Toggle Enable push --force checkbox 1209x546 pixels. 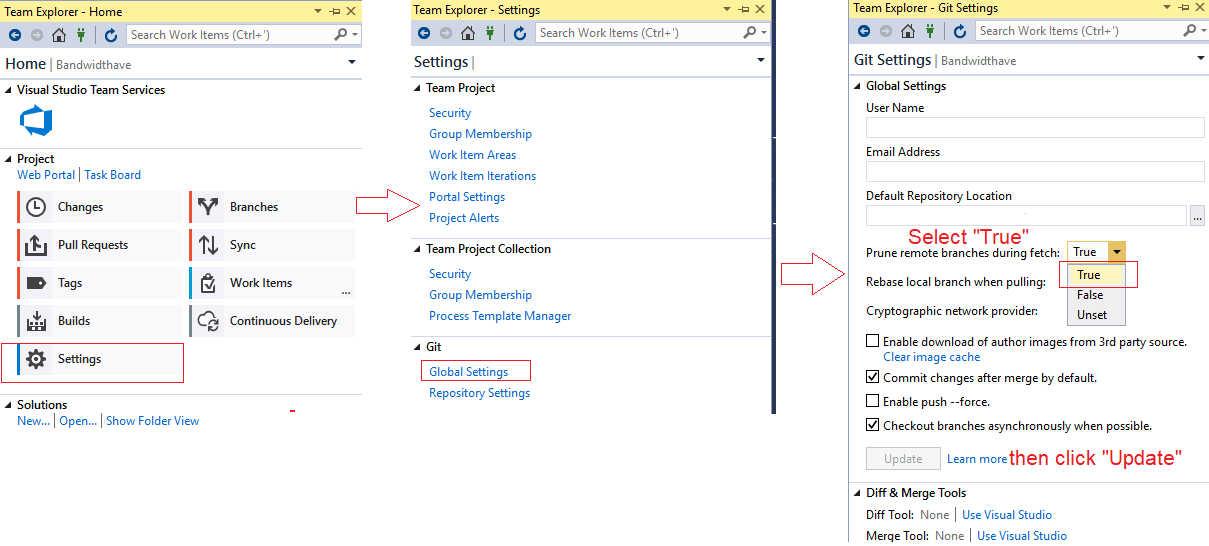[873, 402]
